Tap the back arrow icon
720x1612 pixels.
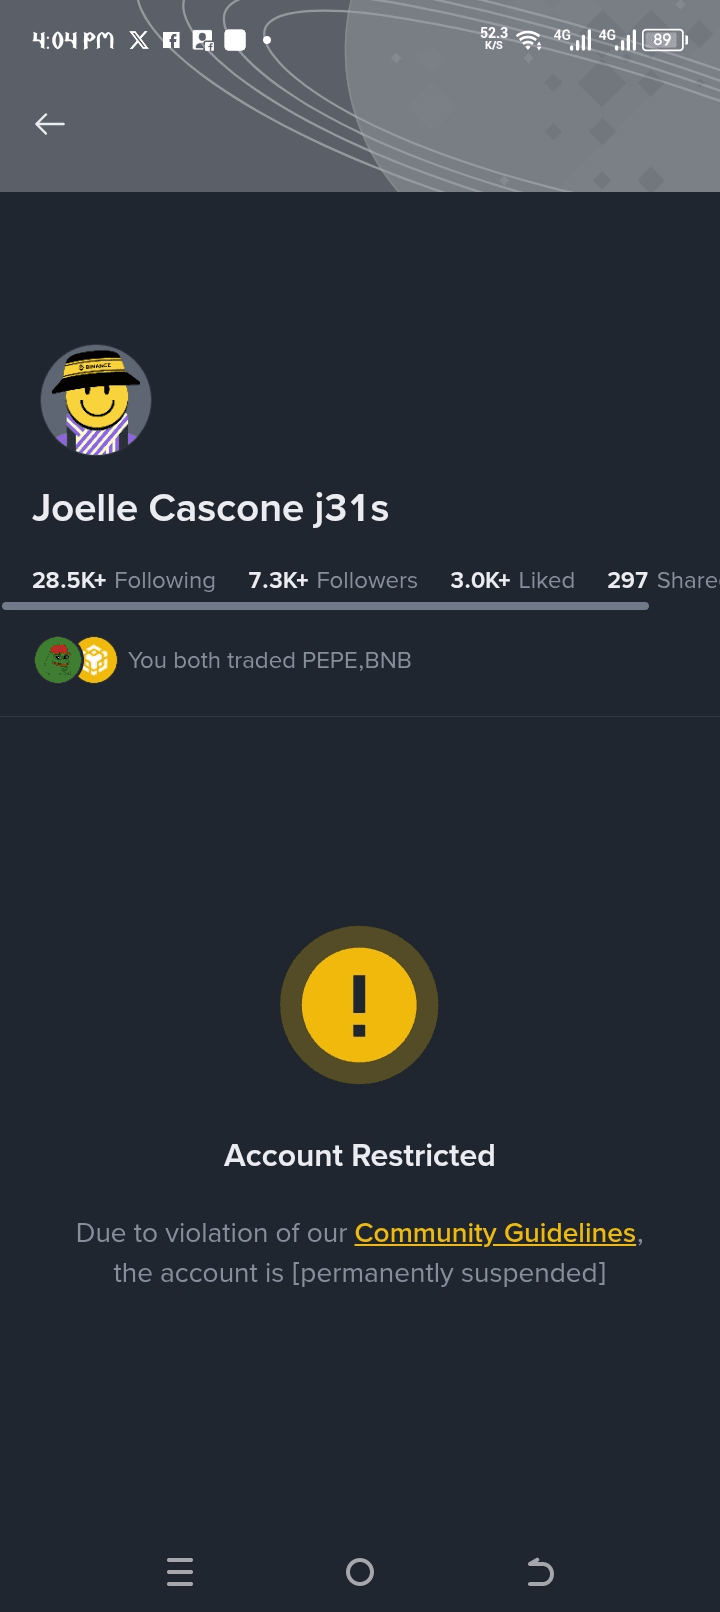(x=50, y=124)
